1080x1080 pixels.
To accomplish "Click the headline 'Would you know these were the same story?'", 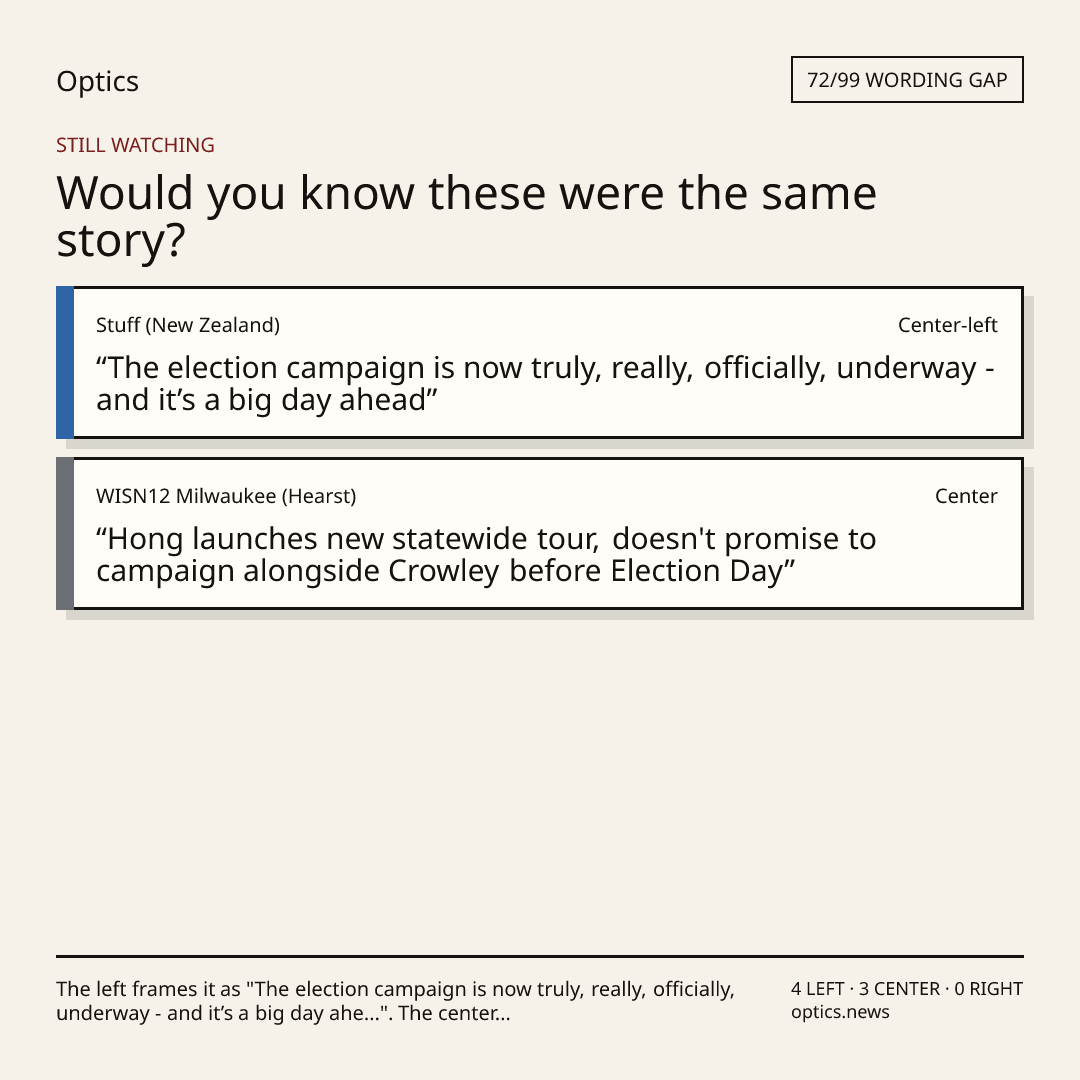I will [466, 216].
